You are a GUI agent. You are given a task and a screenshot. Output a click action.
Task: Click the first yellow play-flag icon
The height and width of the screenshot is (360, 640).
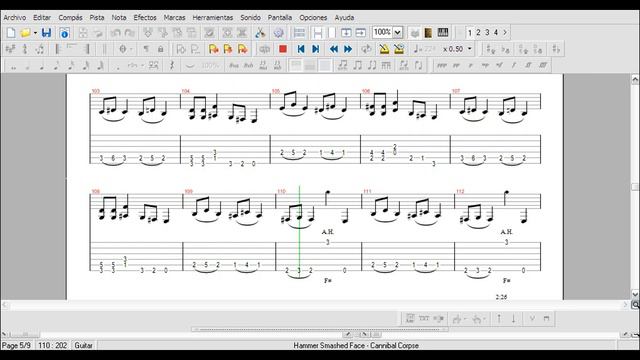[213, 49]
